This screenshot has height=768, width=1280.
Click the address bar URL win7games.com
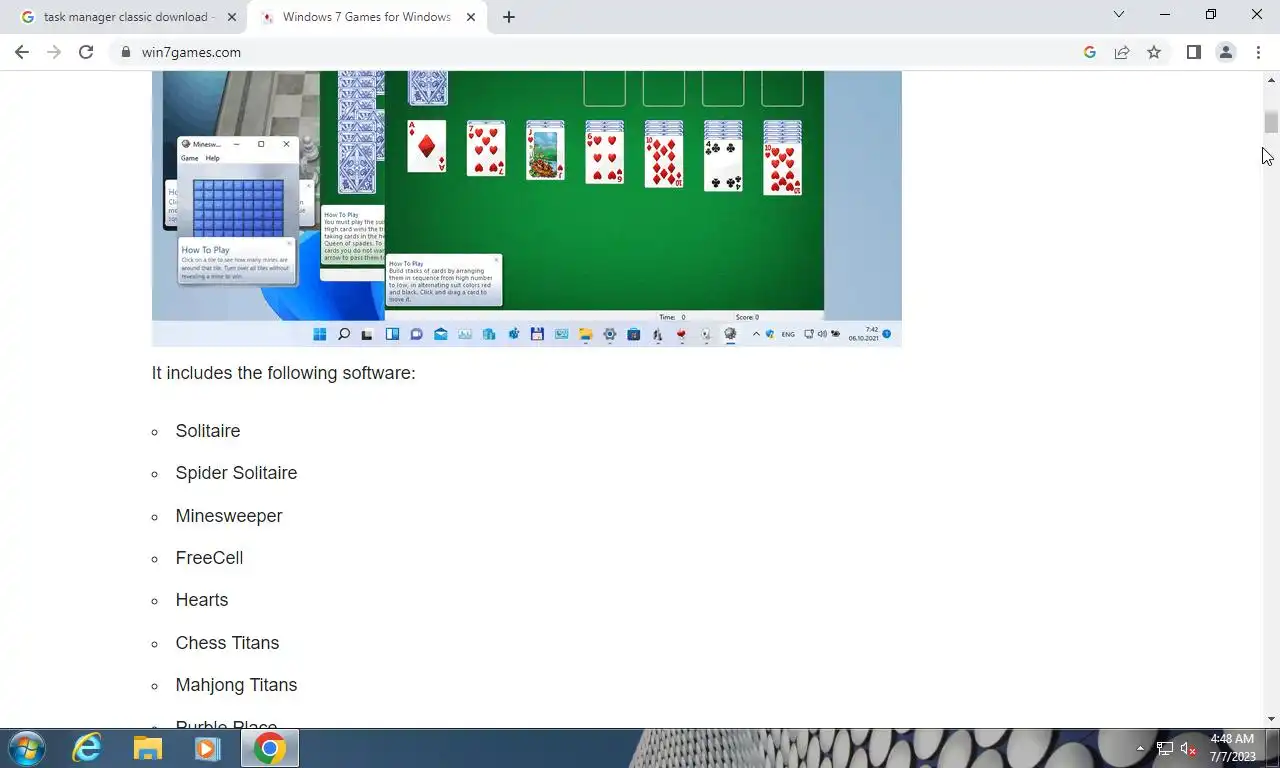[191, 52]
